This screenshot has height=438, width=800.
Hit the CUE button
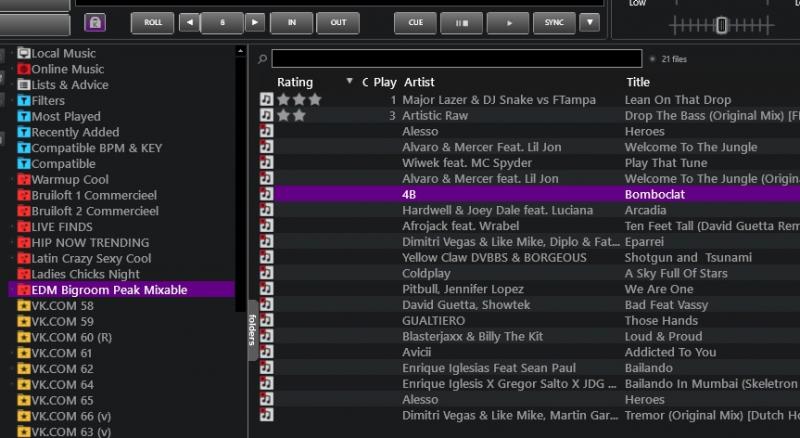point(415,23)
